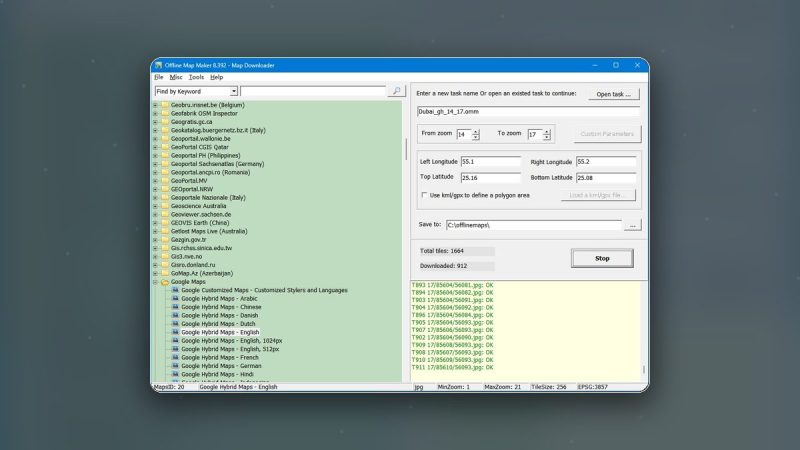The image size is (800, 450).
Task: Open the Tools menu
Action: (x=196, y=77)
